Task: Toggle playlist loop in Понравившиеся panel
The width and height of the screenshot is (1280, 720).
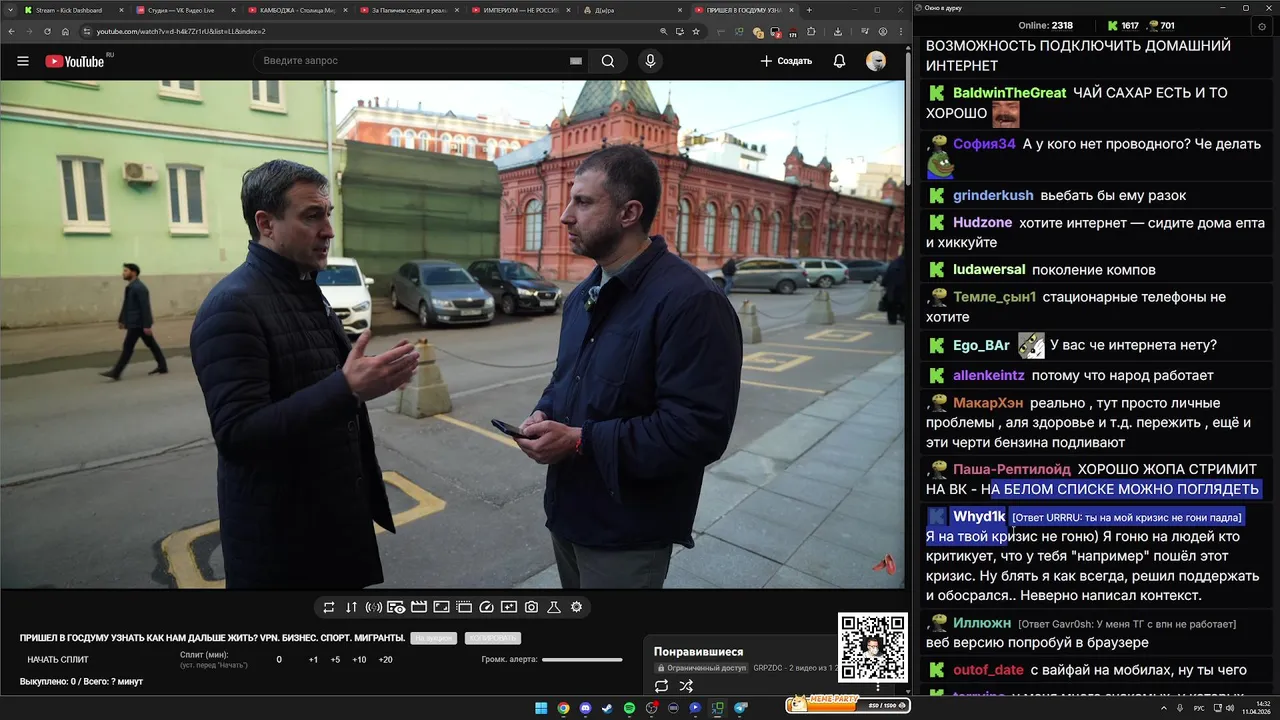Action: (x=661, y=686)
